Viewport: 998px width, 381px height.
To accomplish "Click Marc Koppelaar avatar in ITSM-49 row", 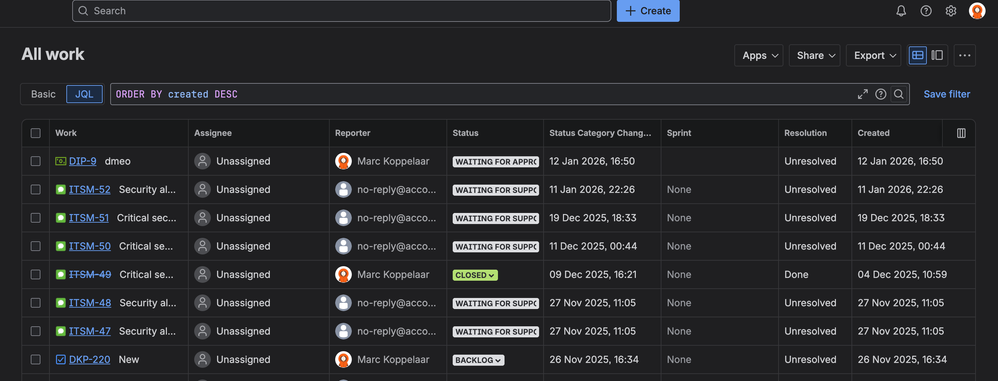I will pyautogui.click(x=344, y=275).
